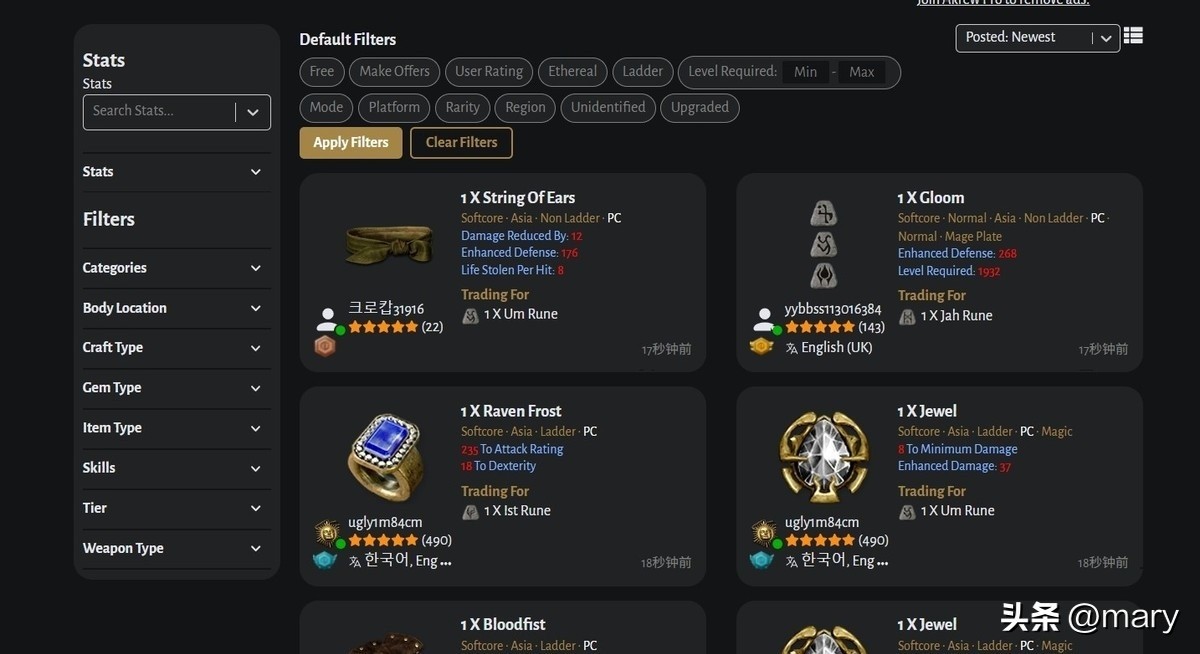This screenshot has width=1200, height=654.
Task: Toggle the Ladder filter chip
Action: coord(642,72)
